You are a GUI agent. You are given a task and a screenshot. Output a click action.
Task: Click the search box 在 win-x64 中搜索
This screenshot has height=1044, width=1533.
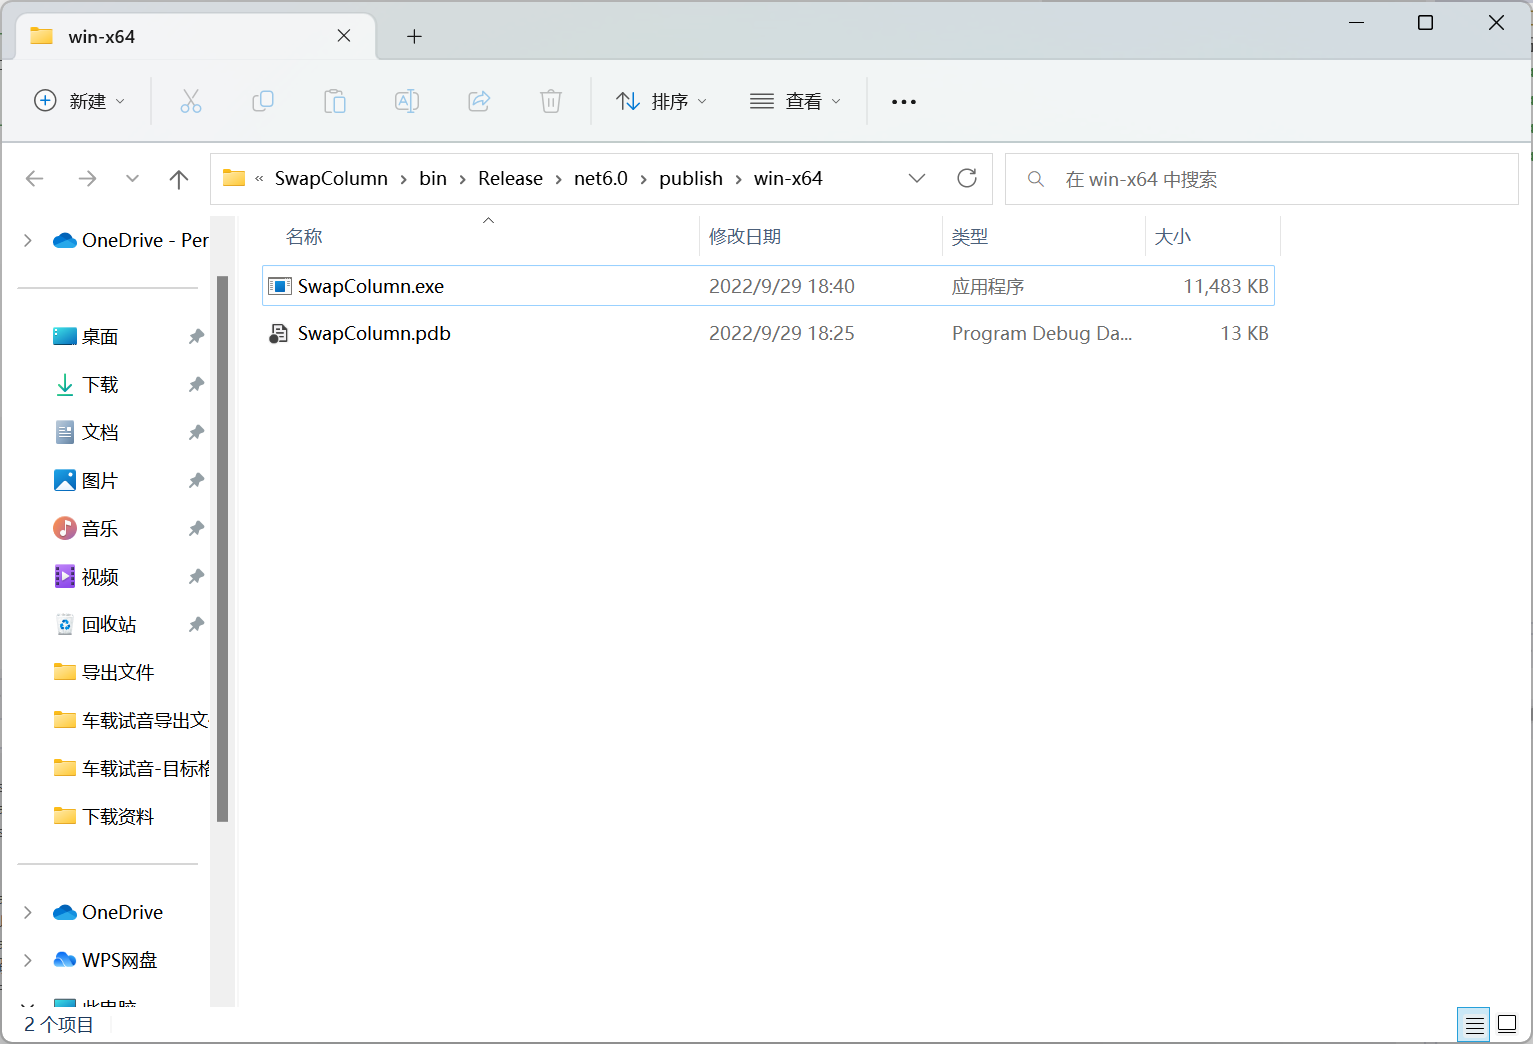coord(1262,179)
